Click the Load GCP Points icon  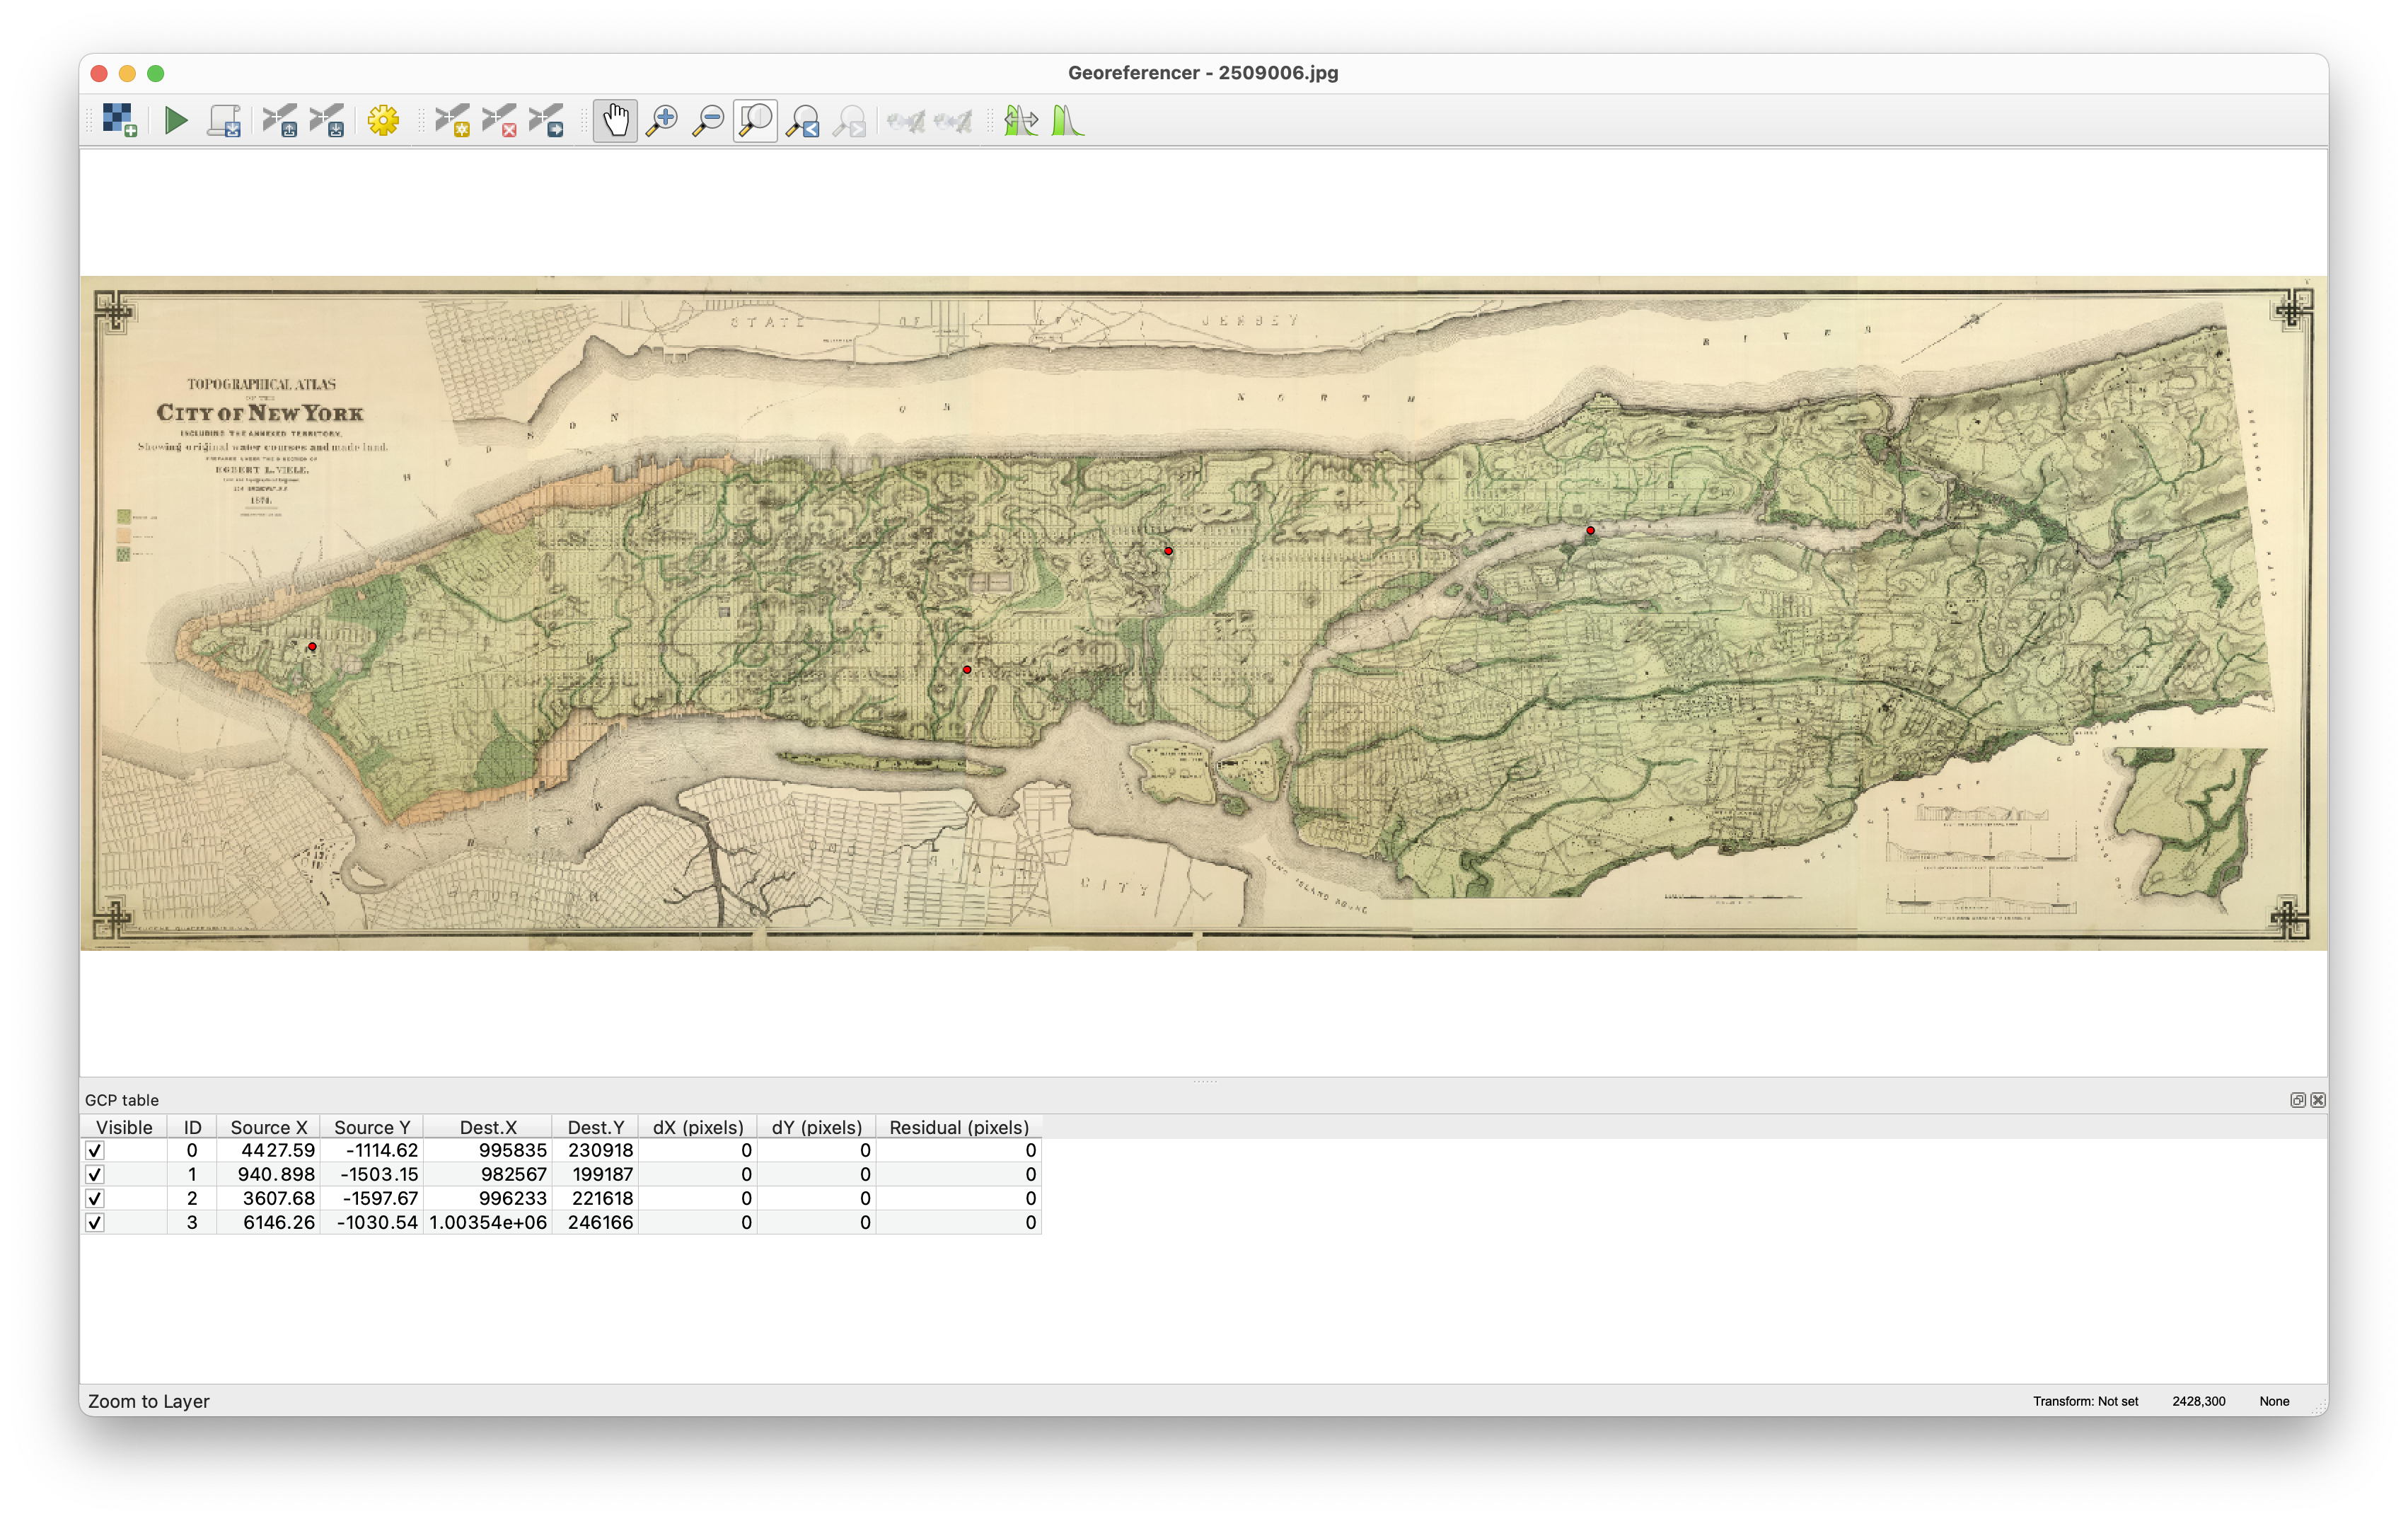(x=280, y=121)
